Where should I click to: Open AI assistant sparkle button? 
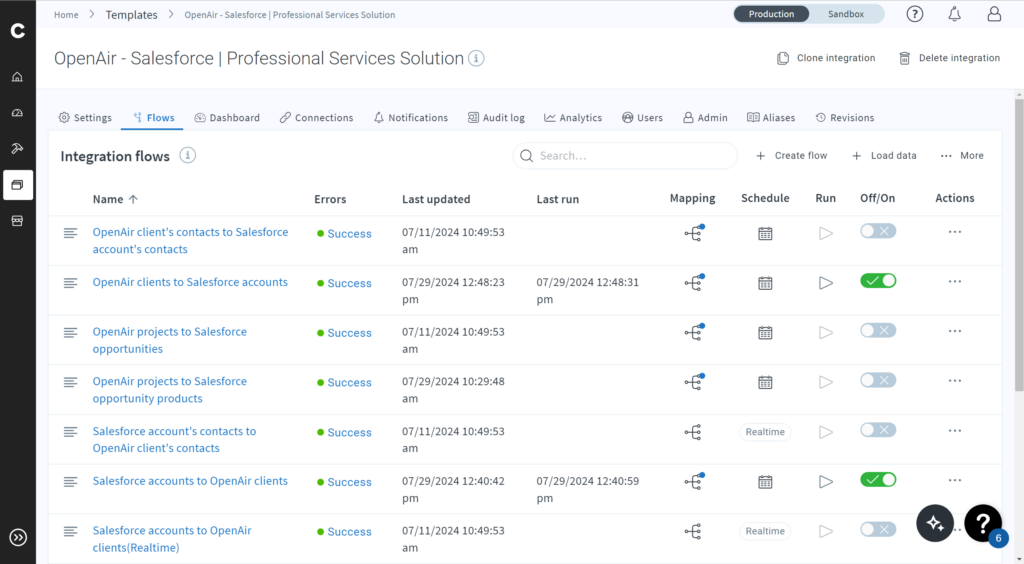(935, 523)
